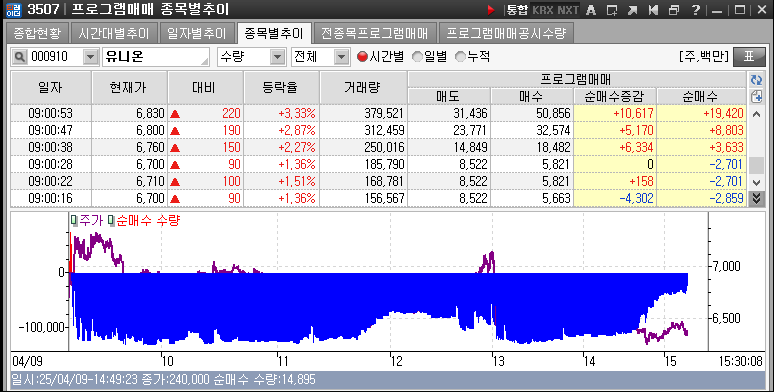The image size is (774, 392).
Task: Open the stock code 000910 dropdown
Action: [x=90, y=57]
